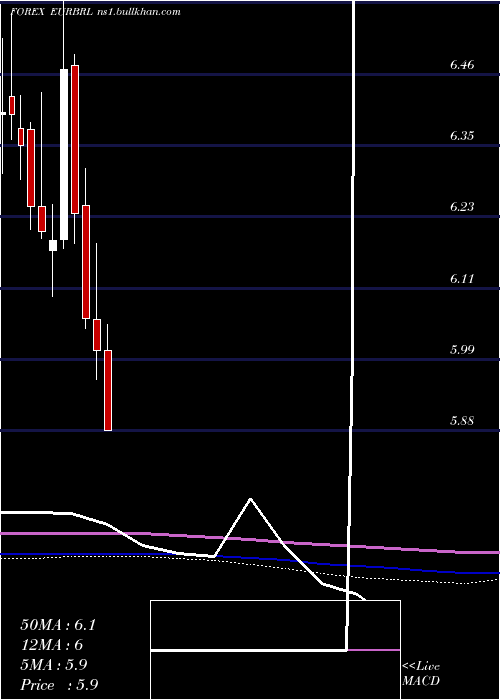The height and width of the screenshot is (700, 500).
Task: Click the 6.46 price axis label
Action: tap(462, 65)
